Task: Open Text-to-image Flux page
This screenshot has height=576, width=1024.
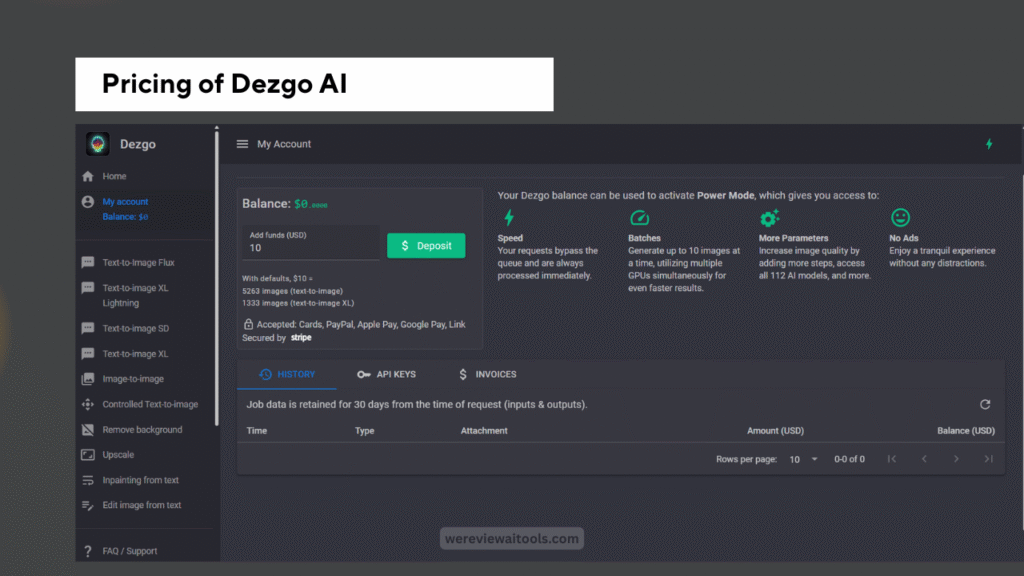Action: coord(138,263)
